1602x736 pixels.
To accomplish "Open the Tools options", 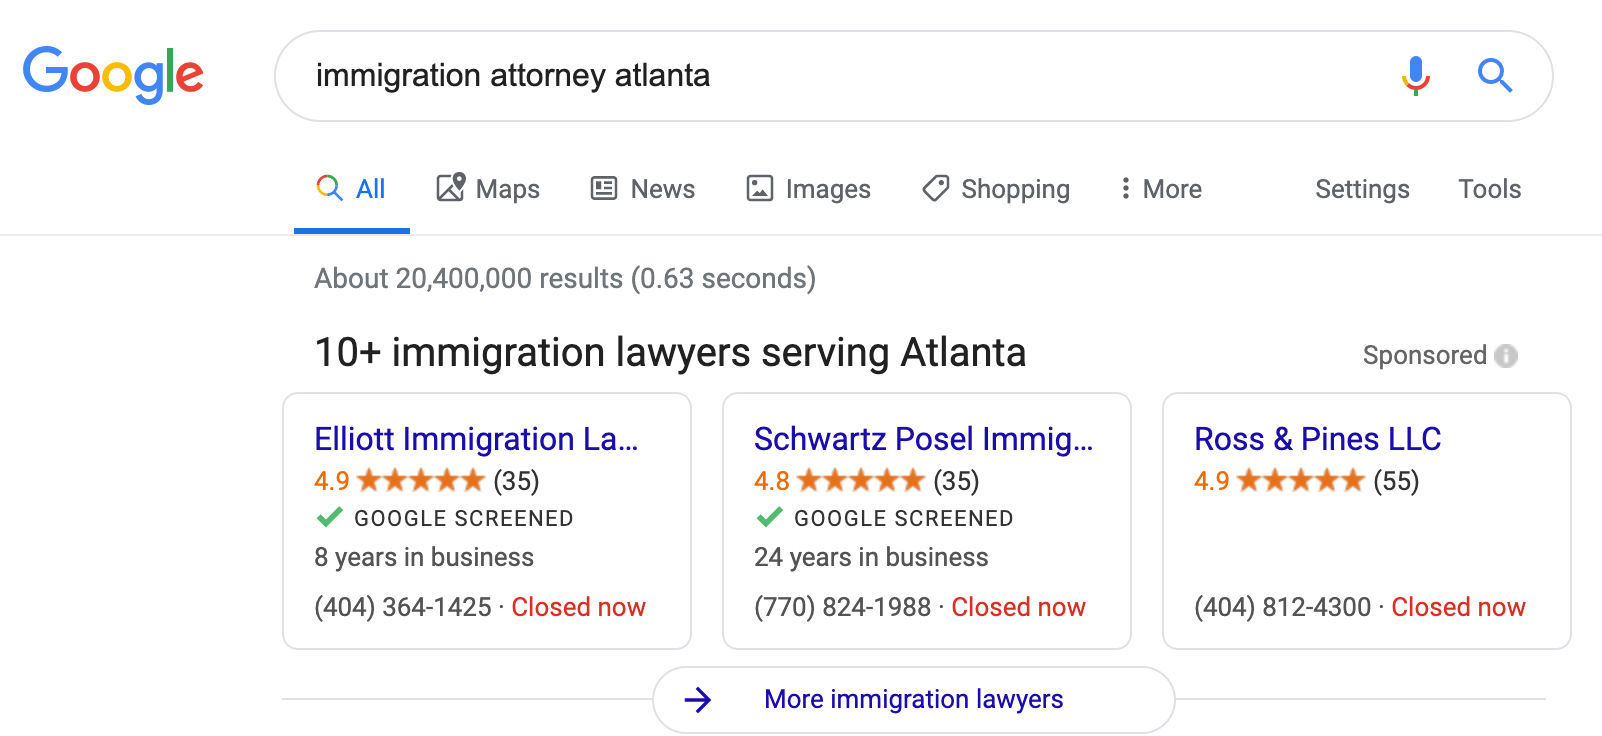I will tap(1489, 189).
